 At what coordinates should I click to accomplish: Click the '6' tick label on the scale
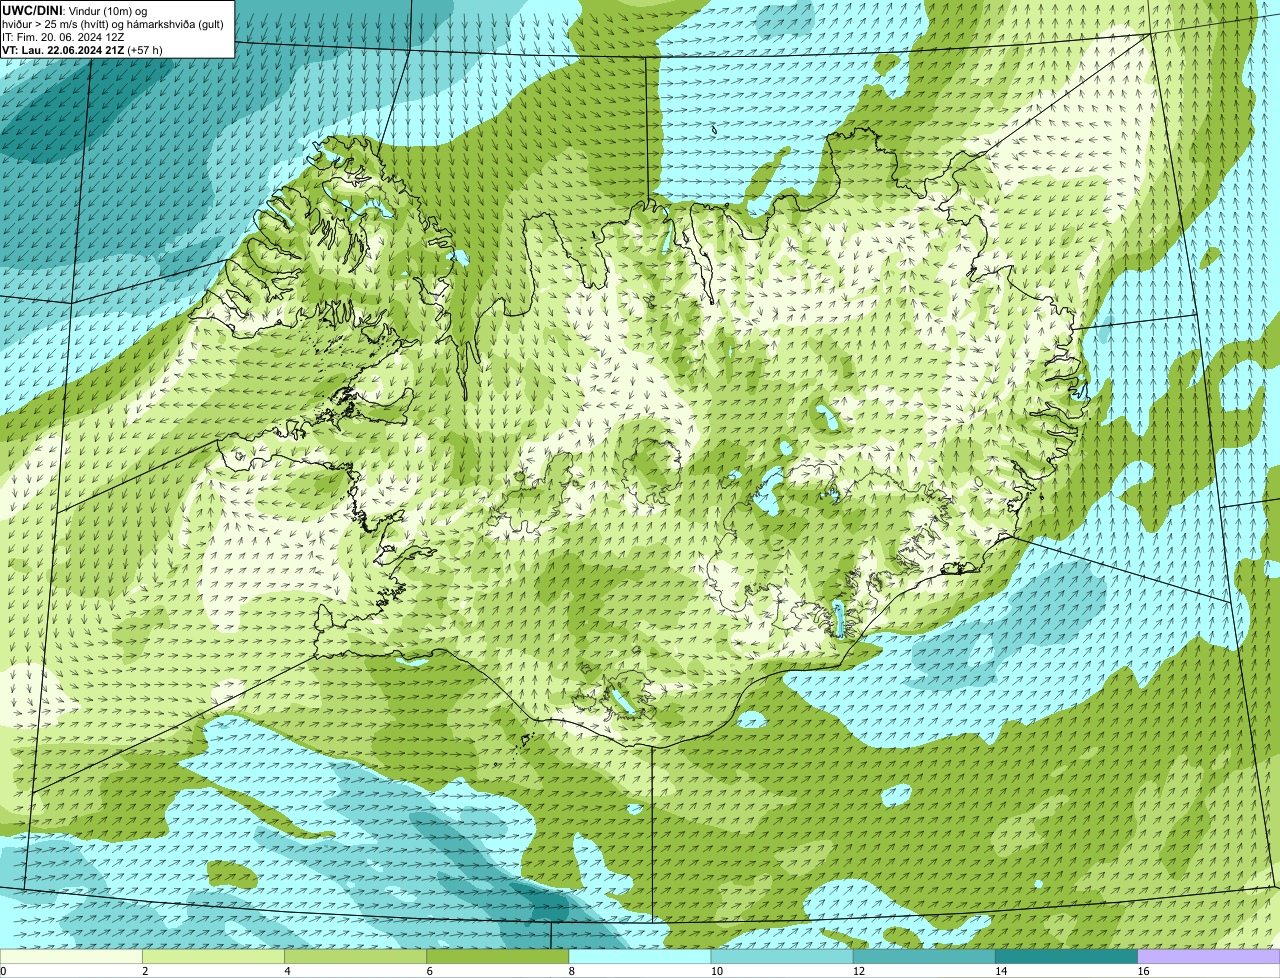(430, 971)
